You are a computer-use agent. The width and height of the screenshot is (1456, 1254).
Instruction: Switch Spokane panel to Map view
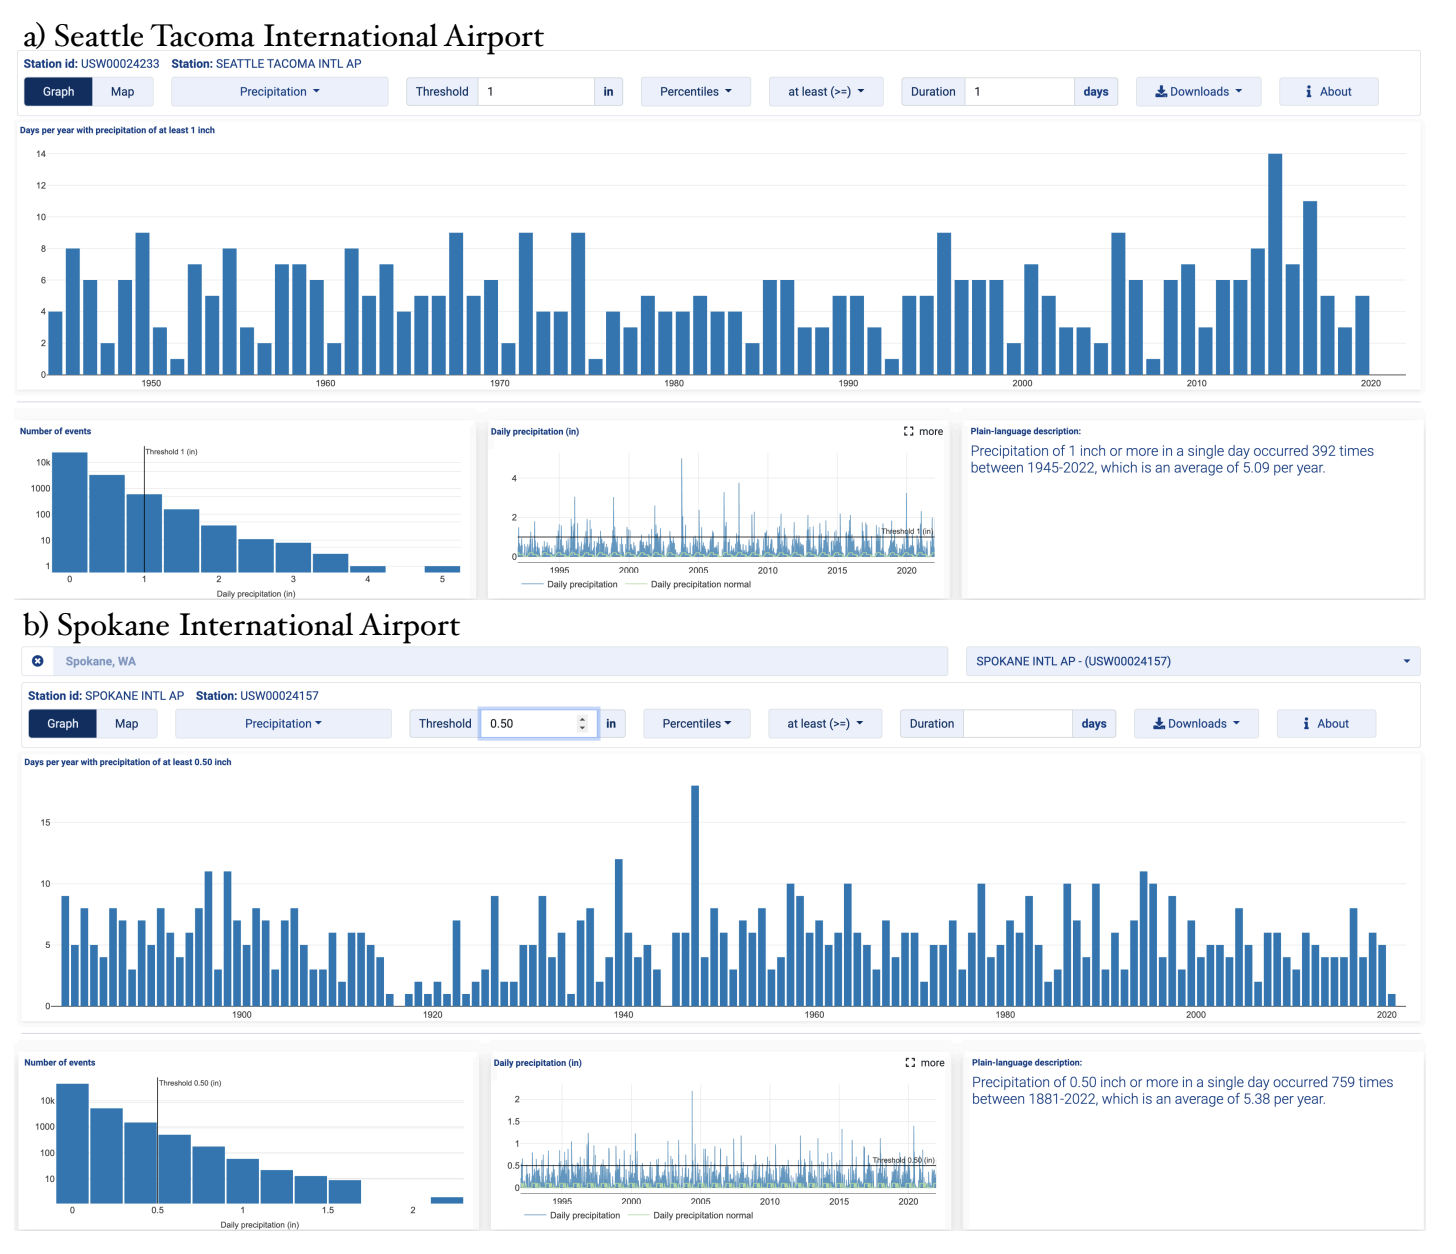(x=126, y=724)
